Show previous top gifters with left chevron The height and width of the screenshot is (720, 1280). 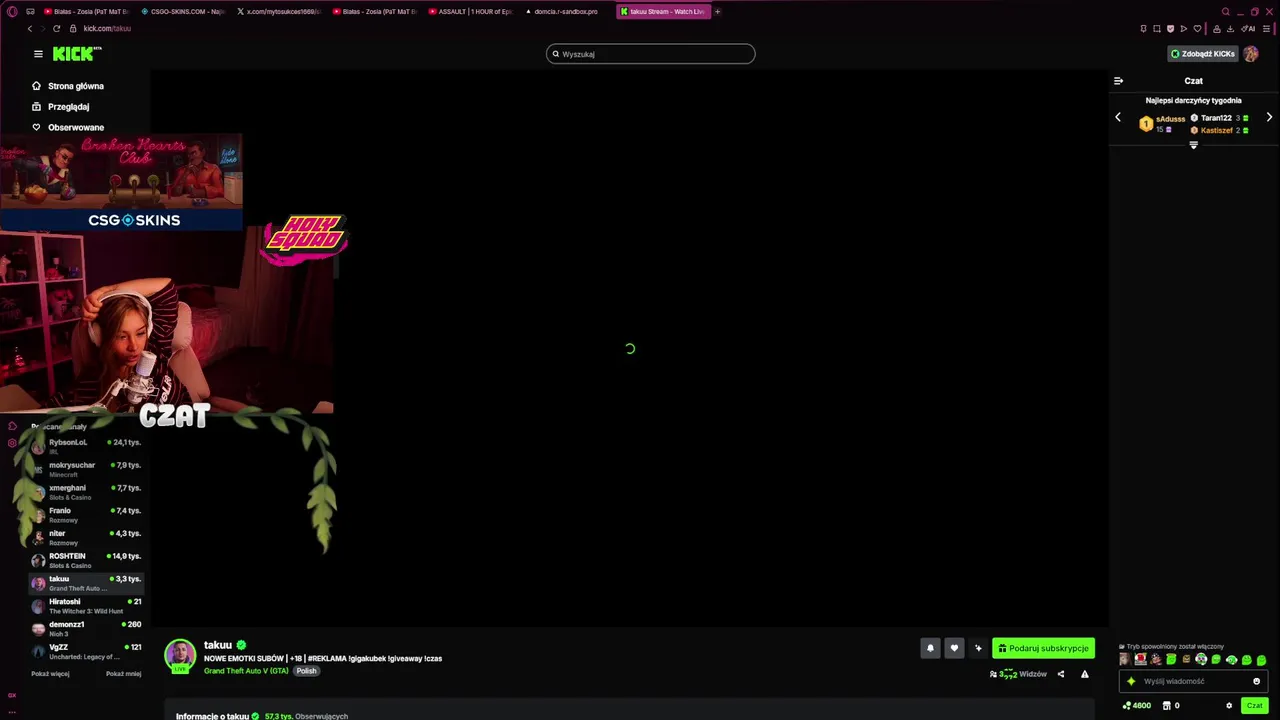click(x=1118, y=118)
